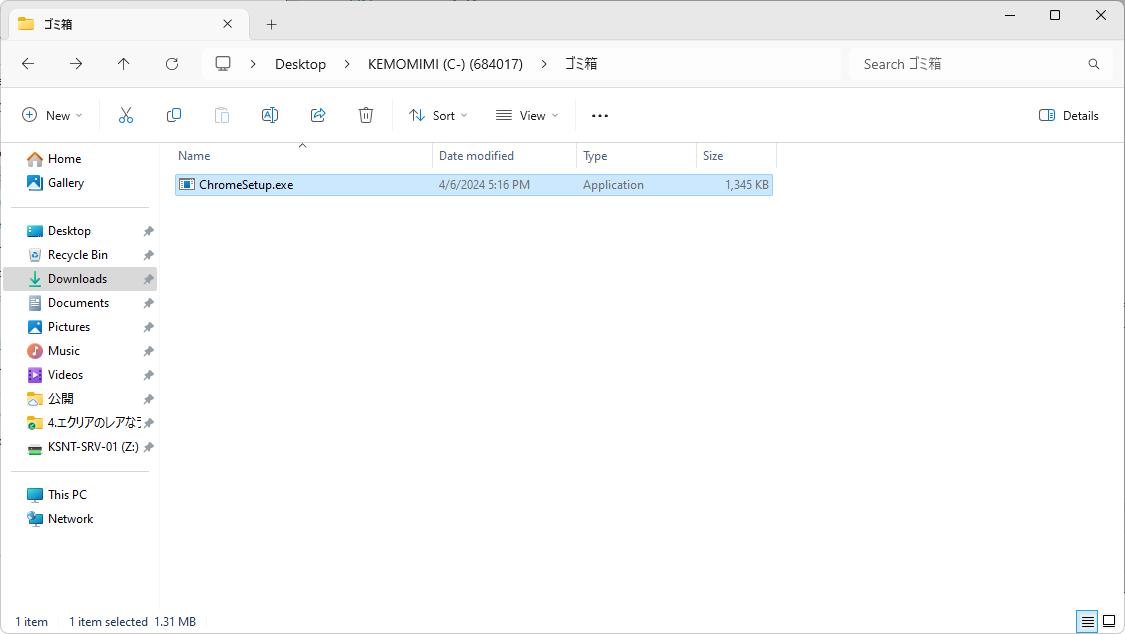Click the Cut scissors icon
The height and width of the screenshot is (634, 1125).
126,116
